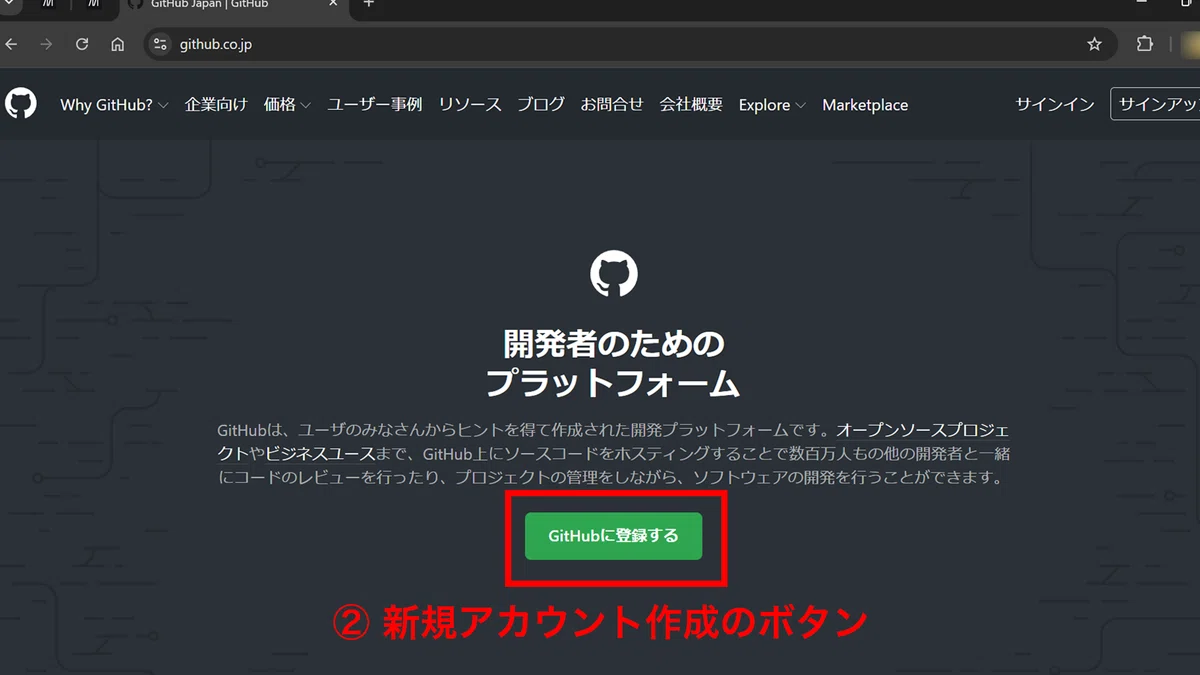This screenshot has width=1200, height=675.
Task: Click the headline 開発者のための
Action: click(614, 345)
